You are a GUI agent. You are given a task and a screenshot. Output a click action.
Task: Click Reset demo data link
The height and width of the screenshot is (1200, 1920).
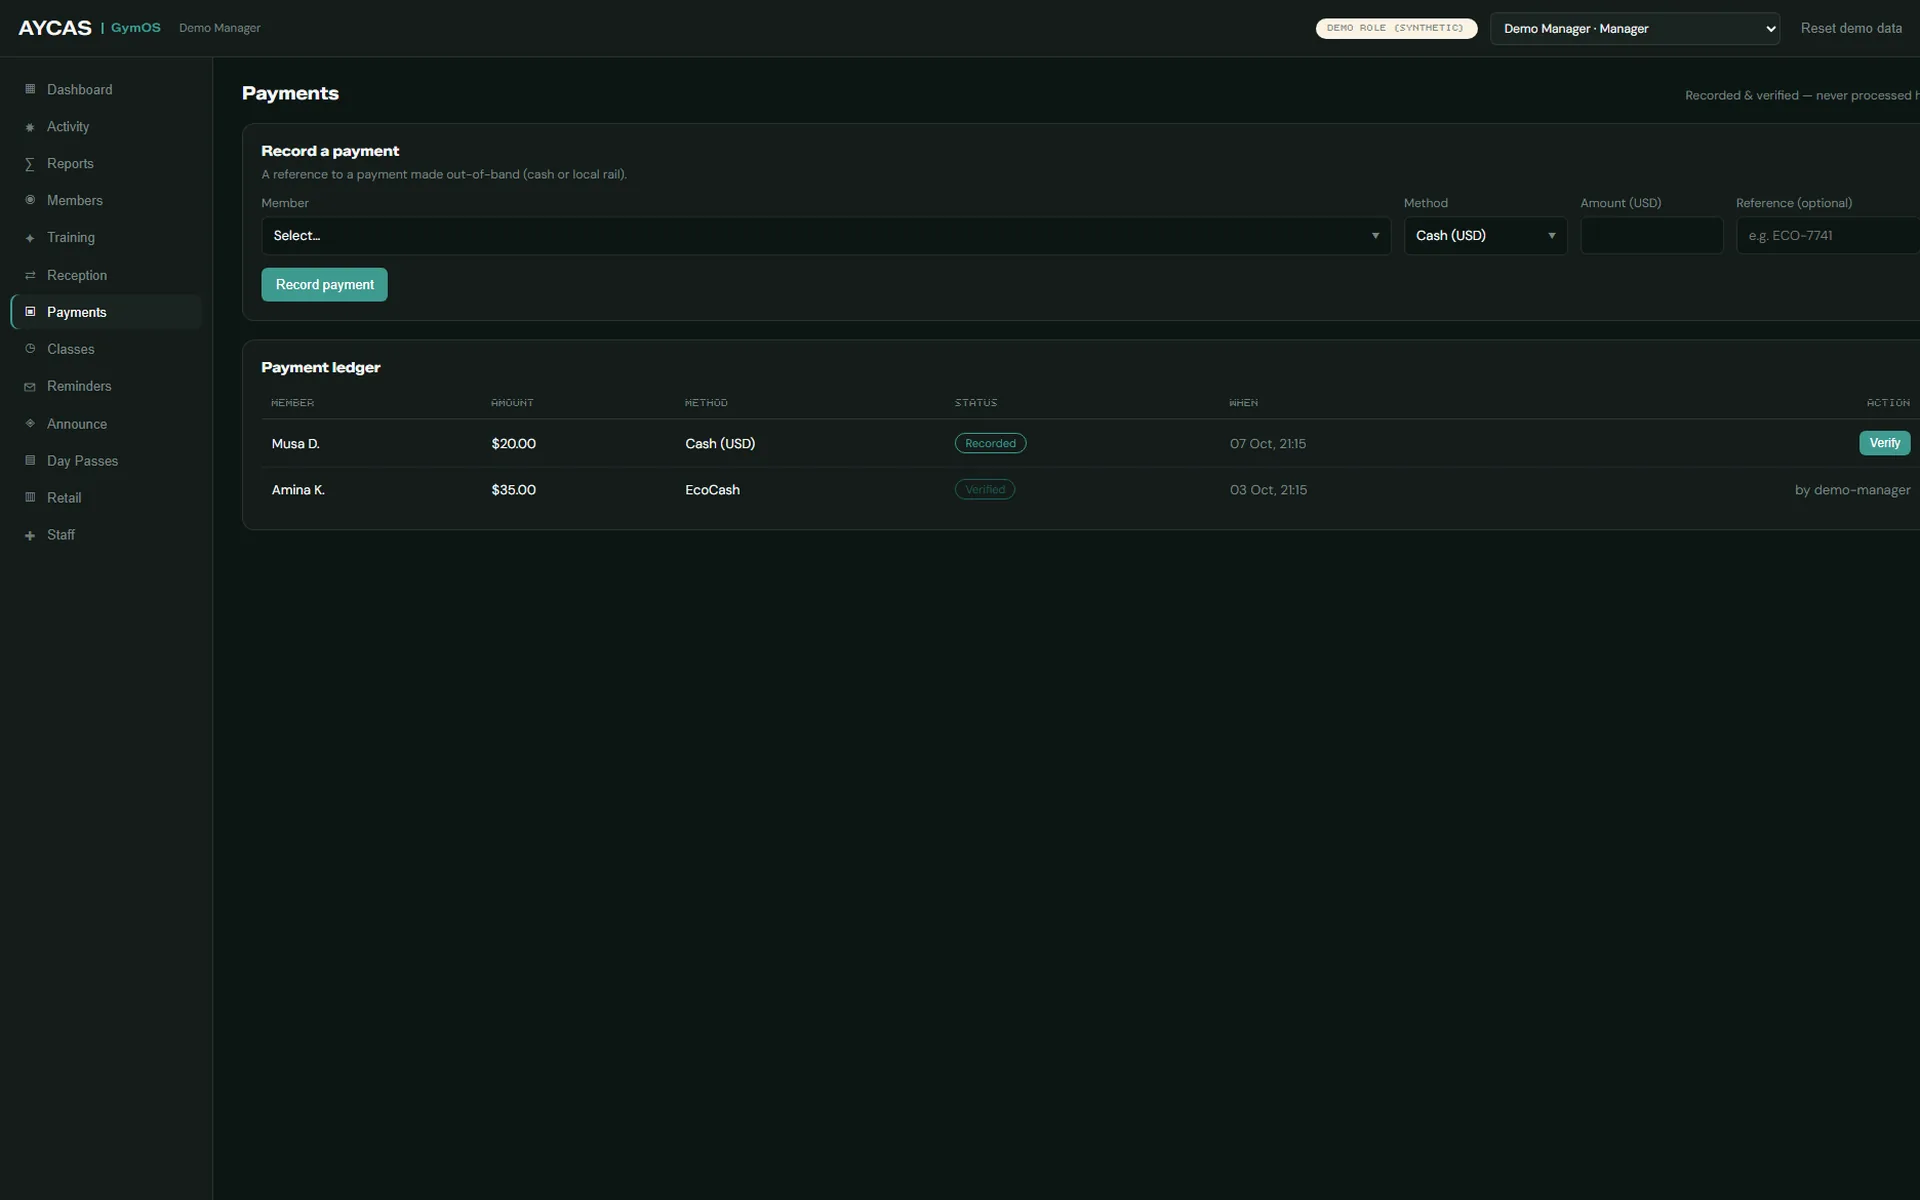pyautogui.click(x=1851, y=28)
